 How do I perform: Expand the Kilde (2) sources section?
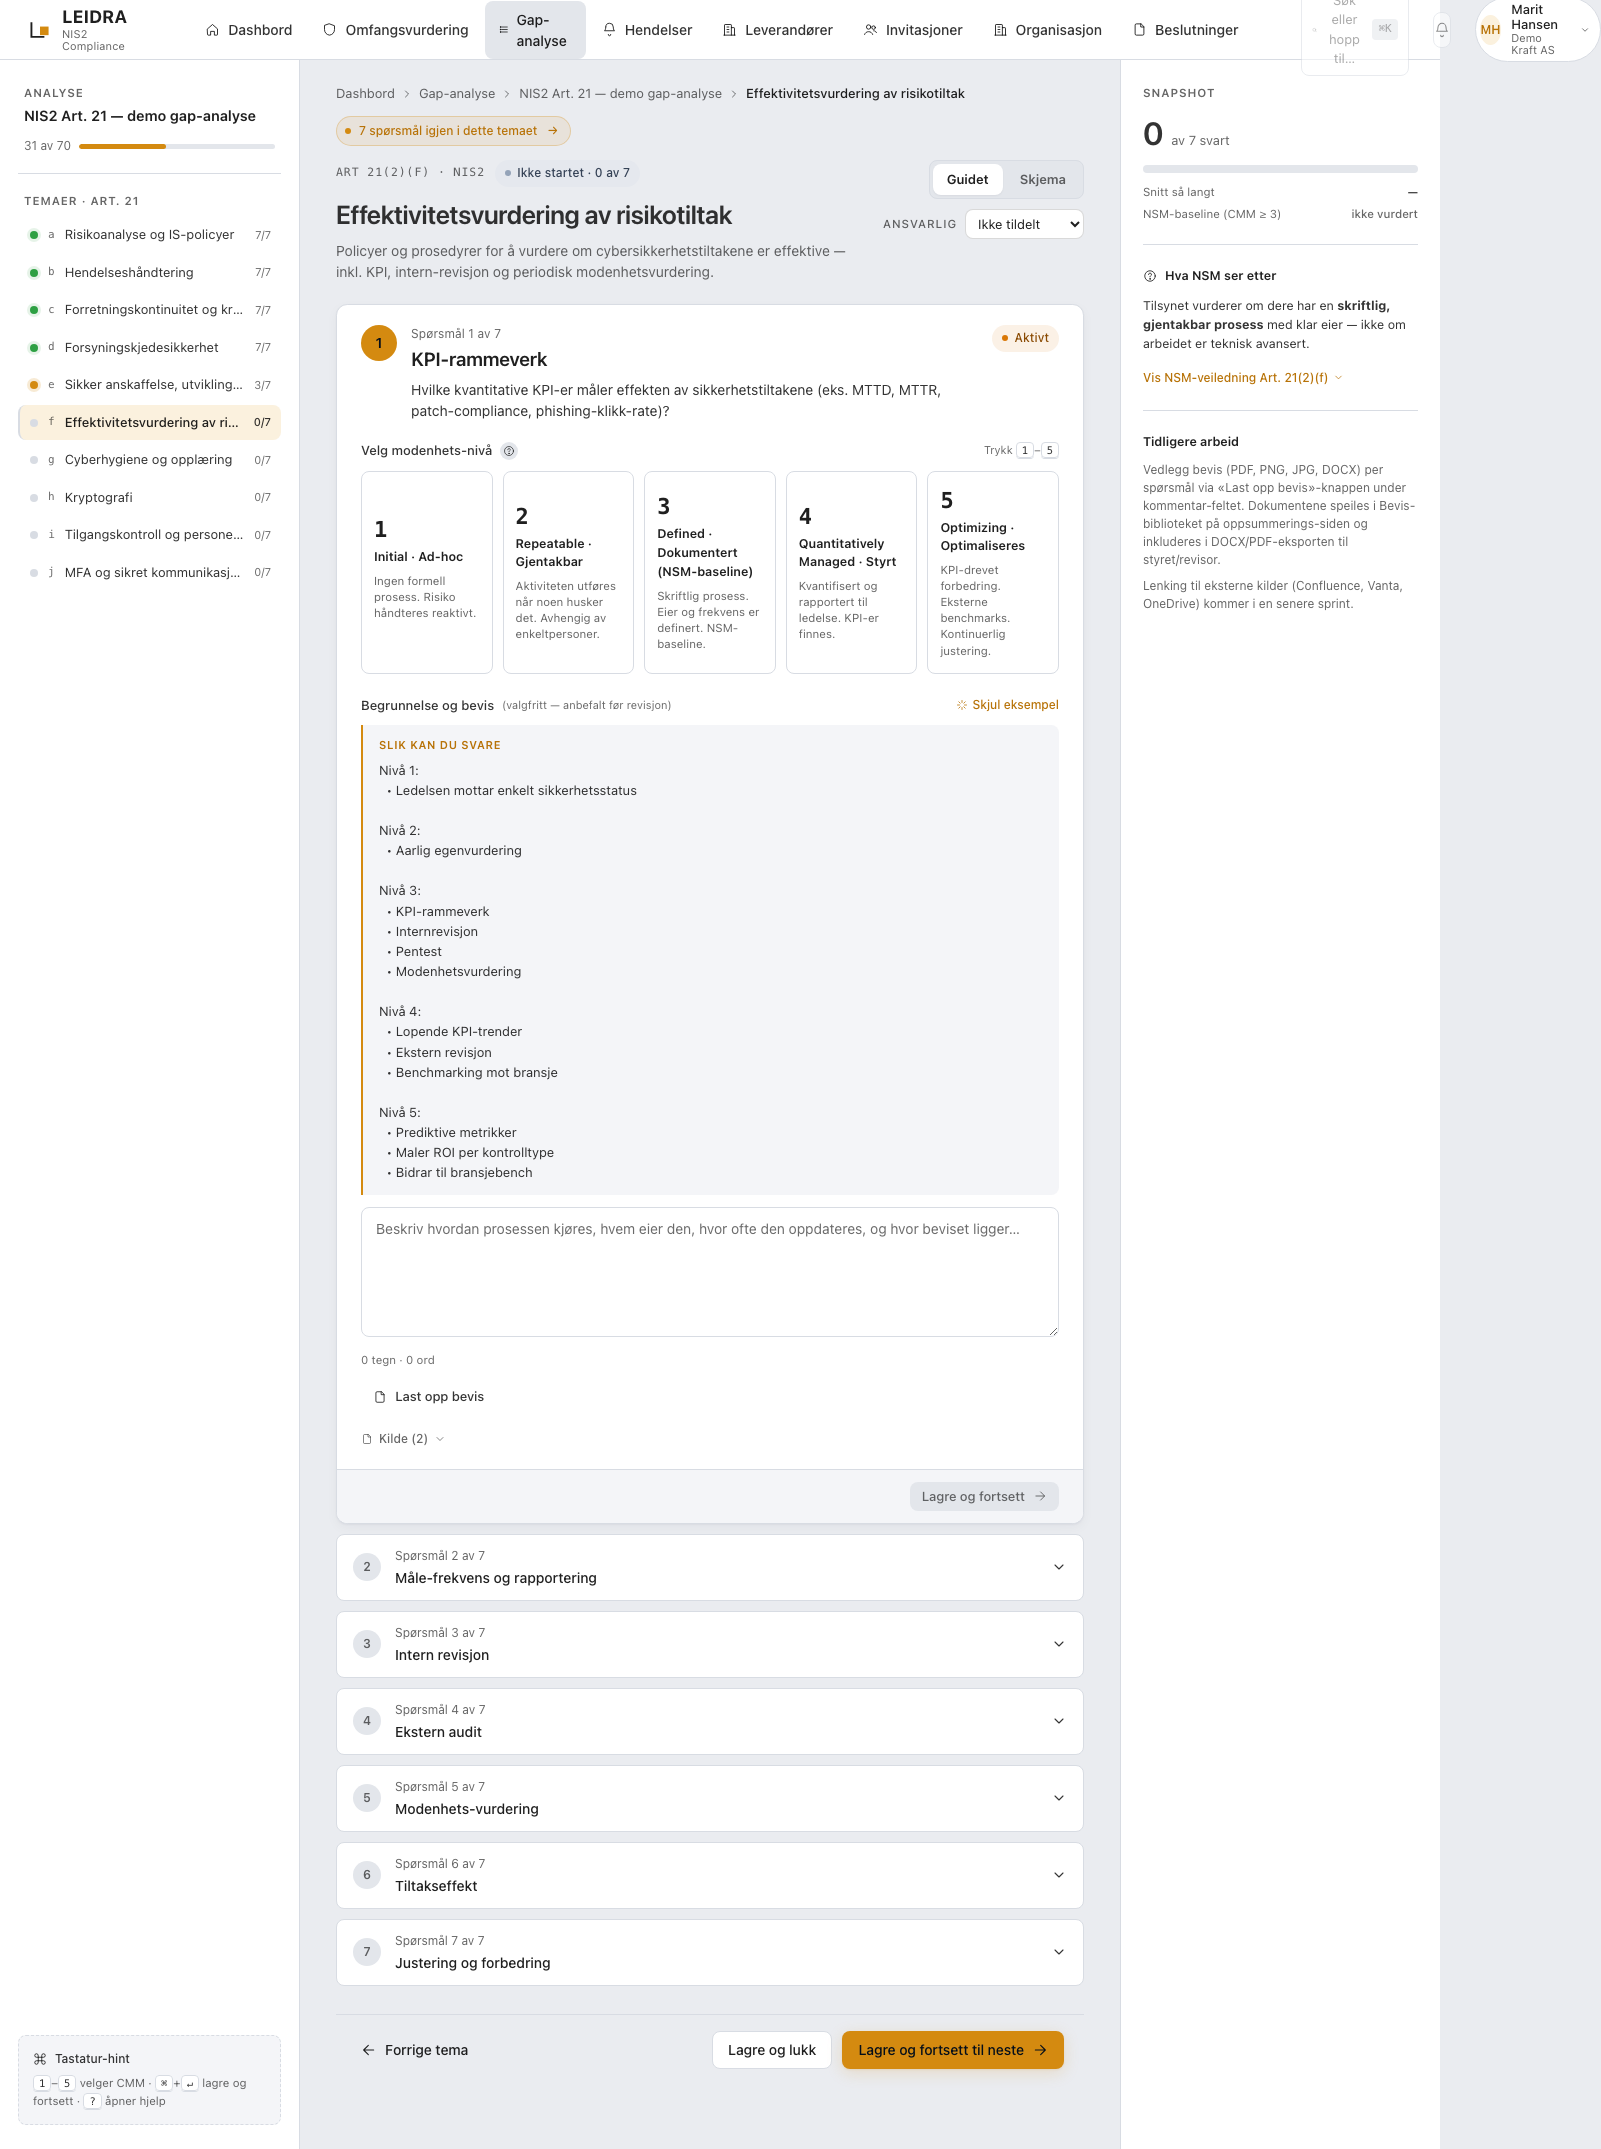[403, 1439]
